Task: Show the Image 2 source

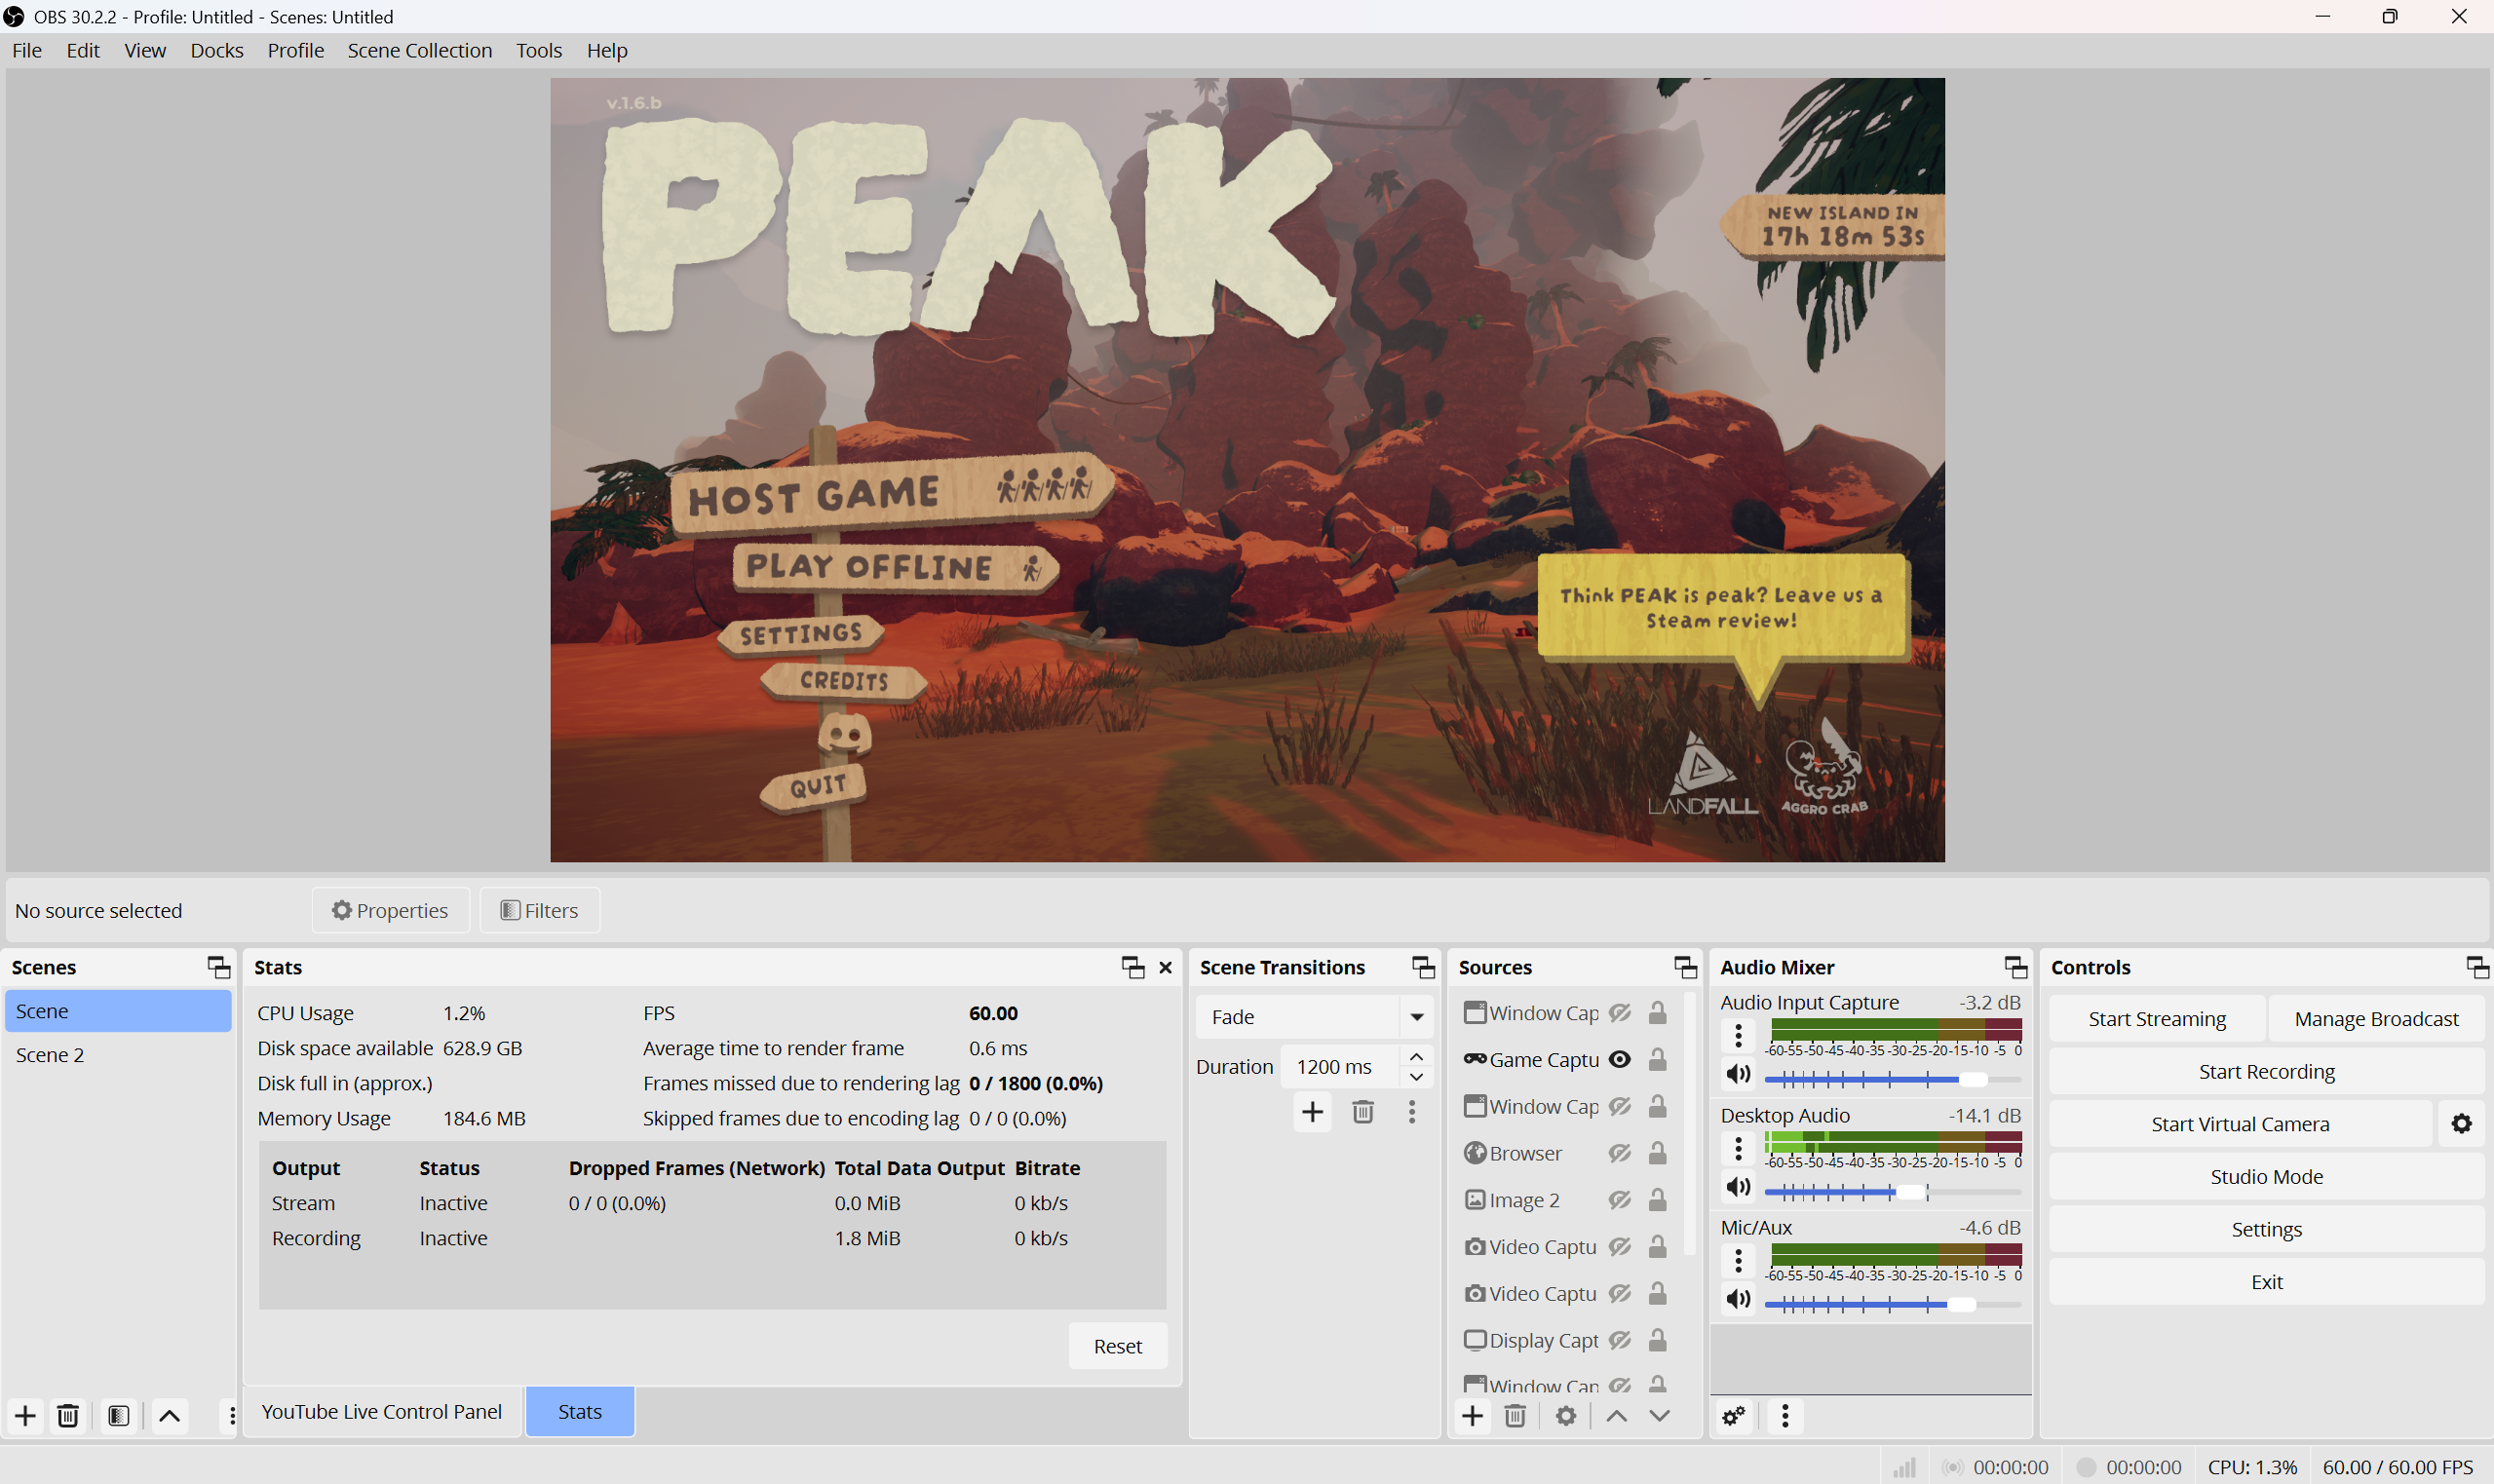Action: [x=1620, y=1200]
